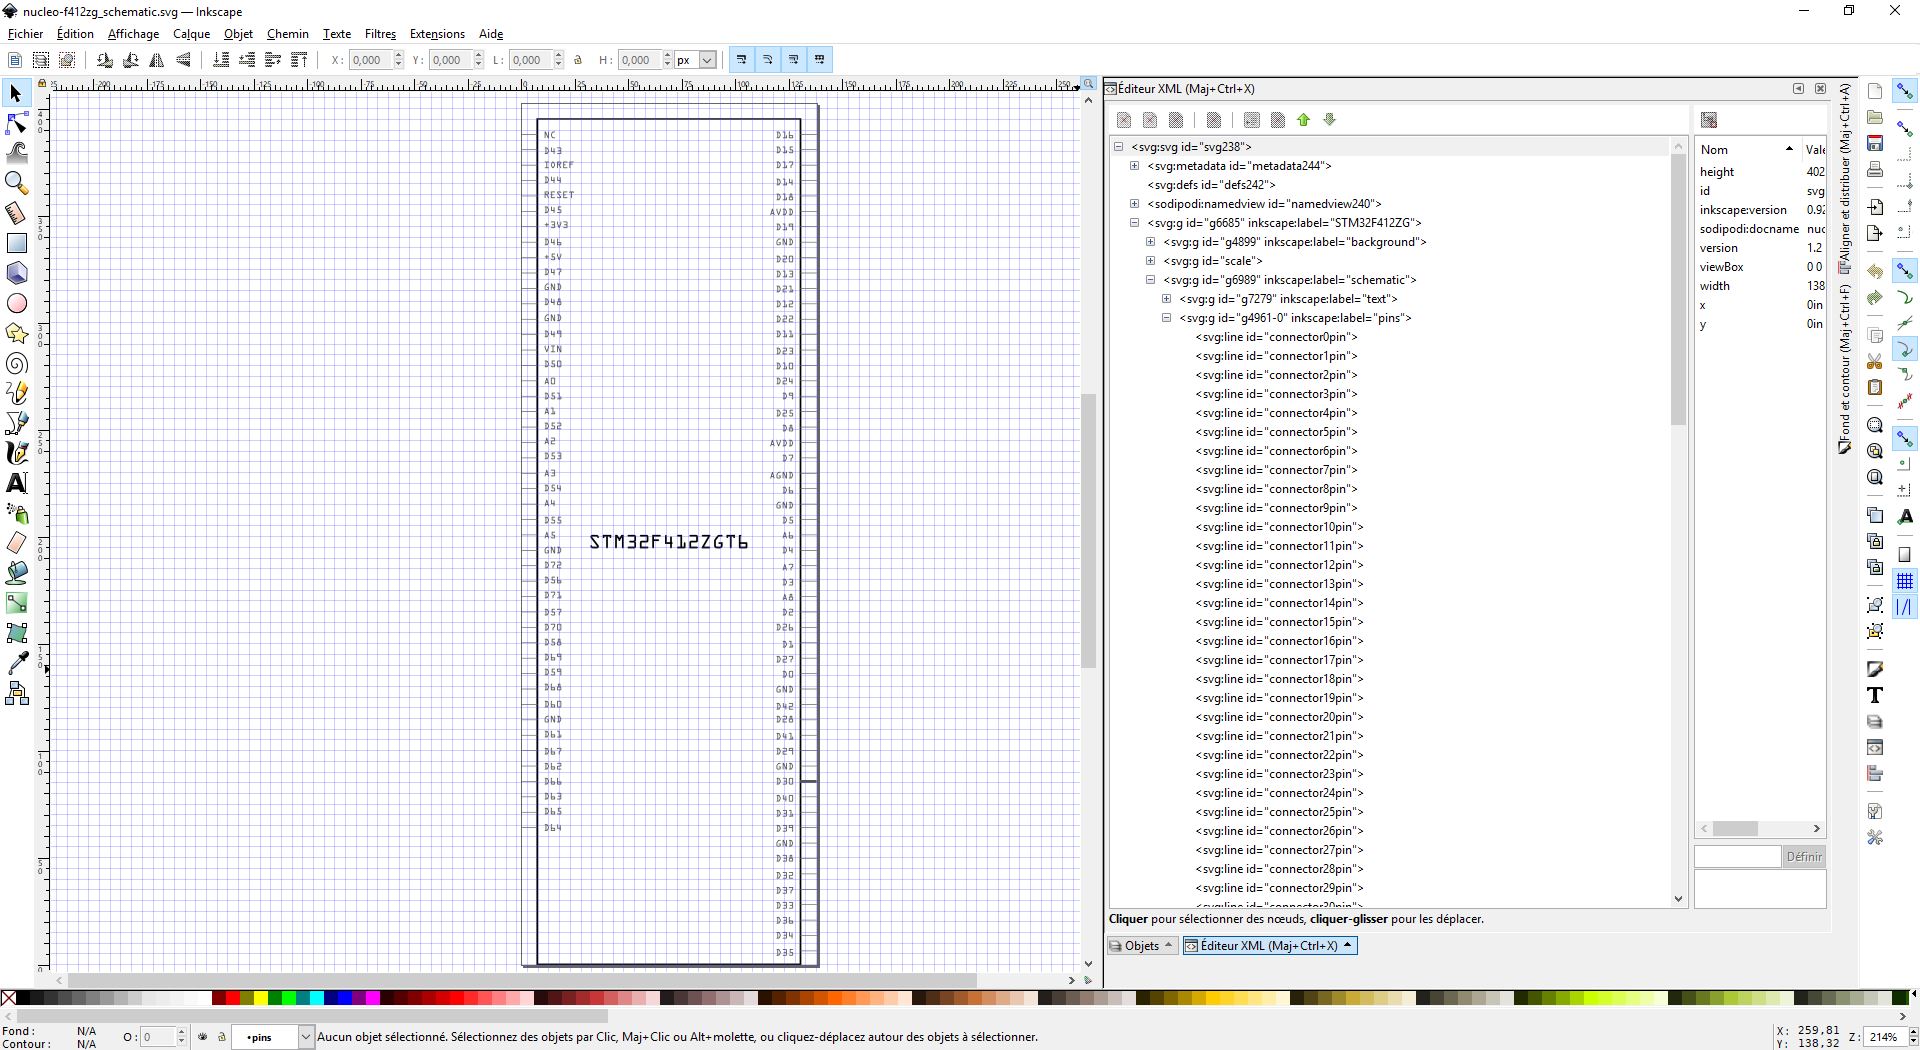
Task: Expand the svg:metadata node
Action: (x=1134, y=166)
